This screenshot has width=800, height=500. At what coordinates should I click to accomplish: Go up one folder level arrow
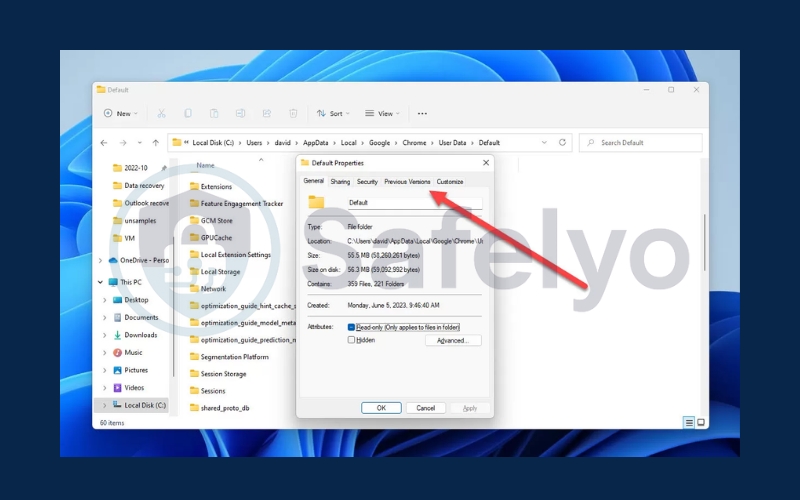point(156,143)
